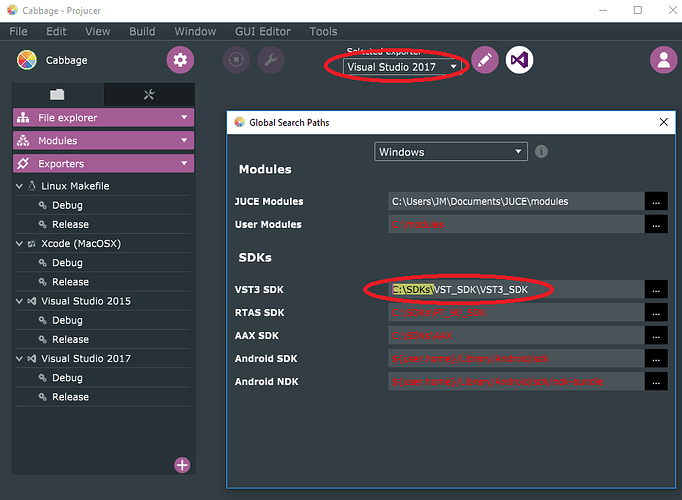Browse for Android SDK folder
The width and height of the screenshot is (682, 500).
(x=656, y=359)
